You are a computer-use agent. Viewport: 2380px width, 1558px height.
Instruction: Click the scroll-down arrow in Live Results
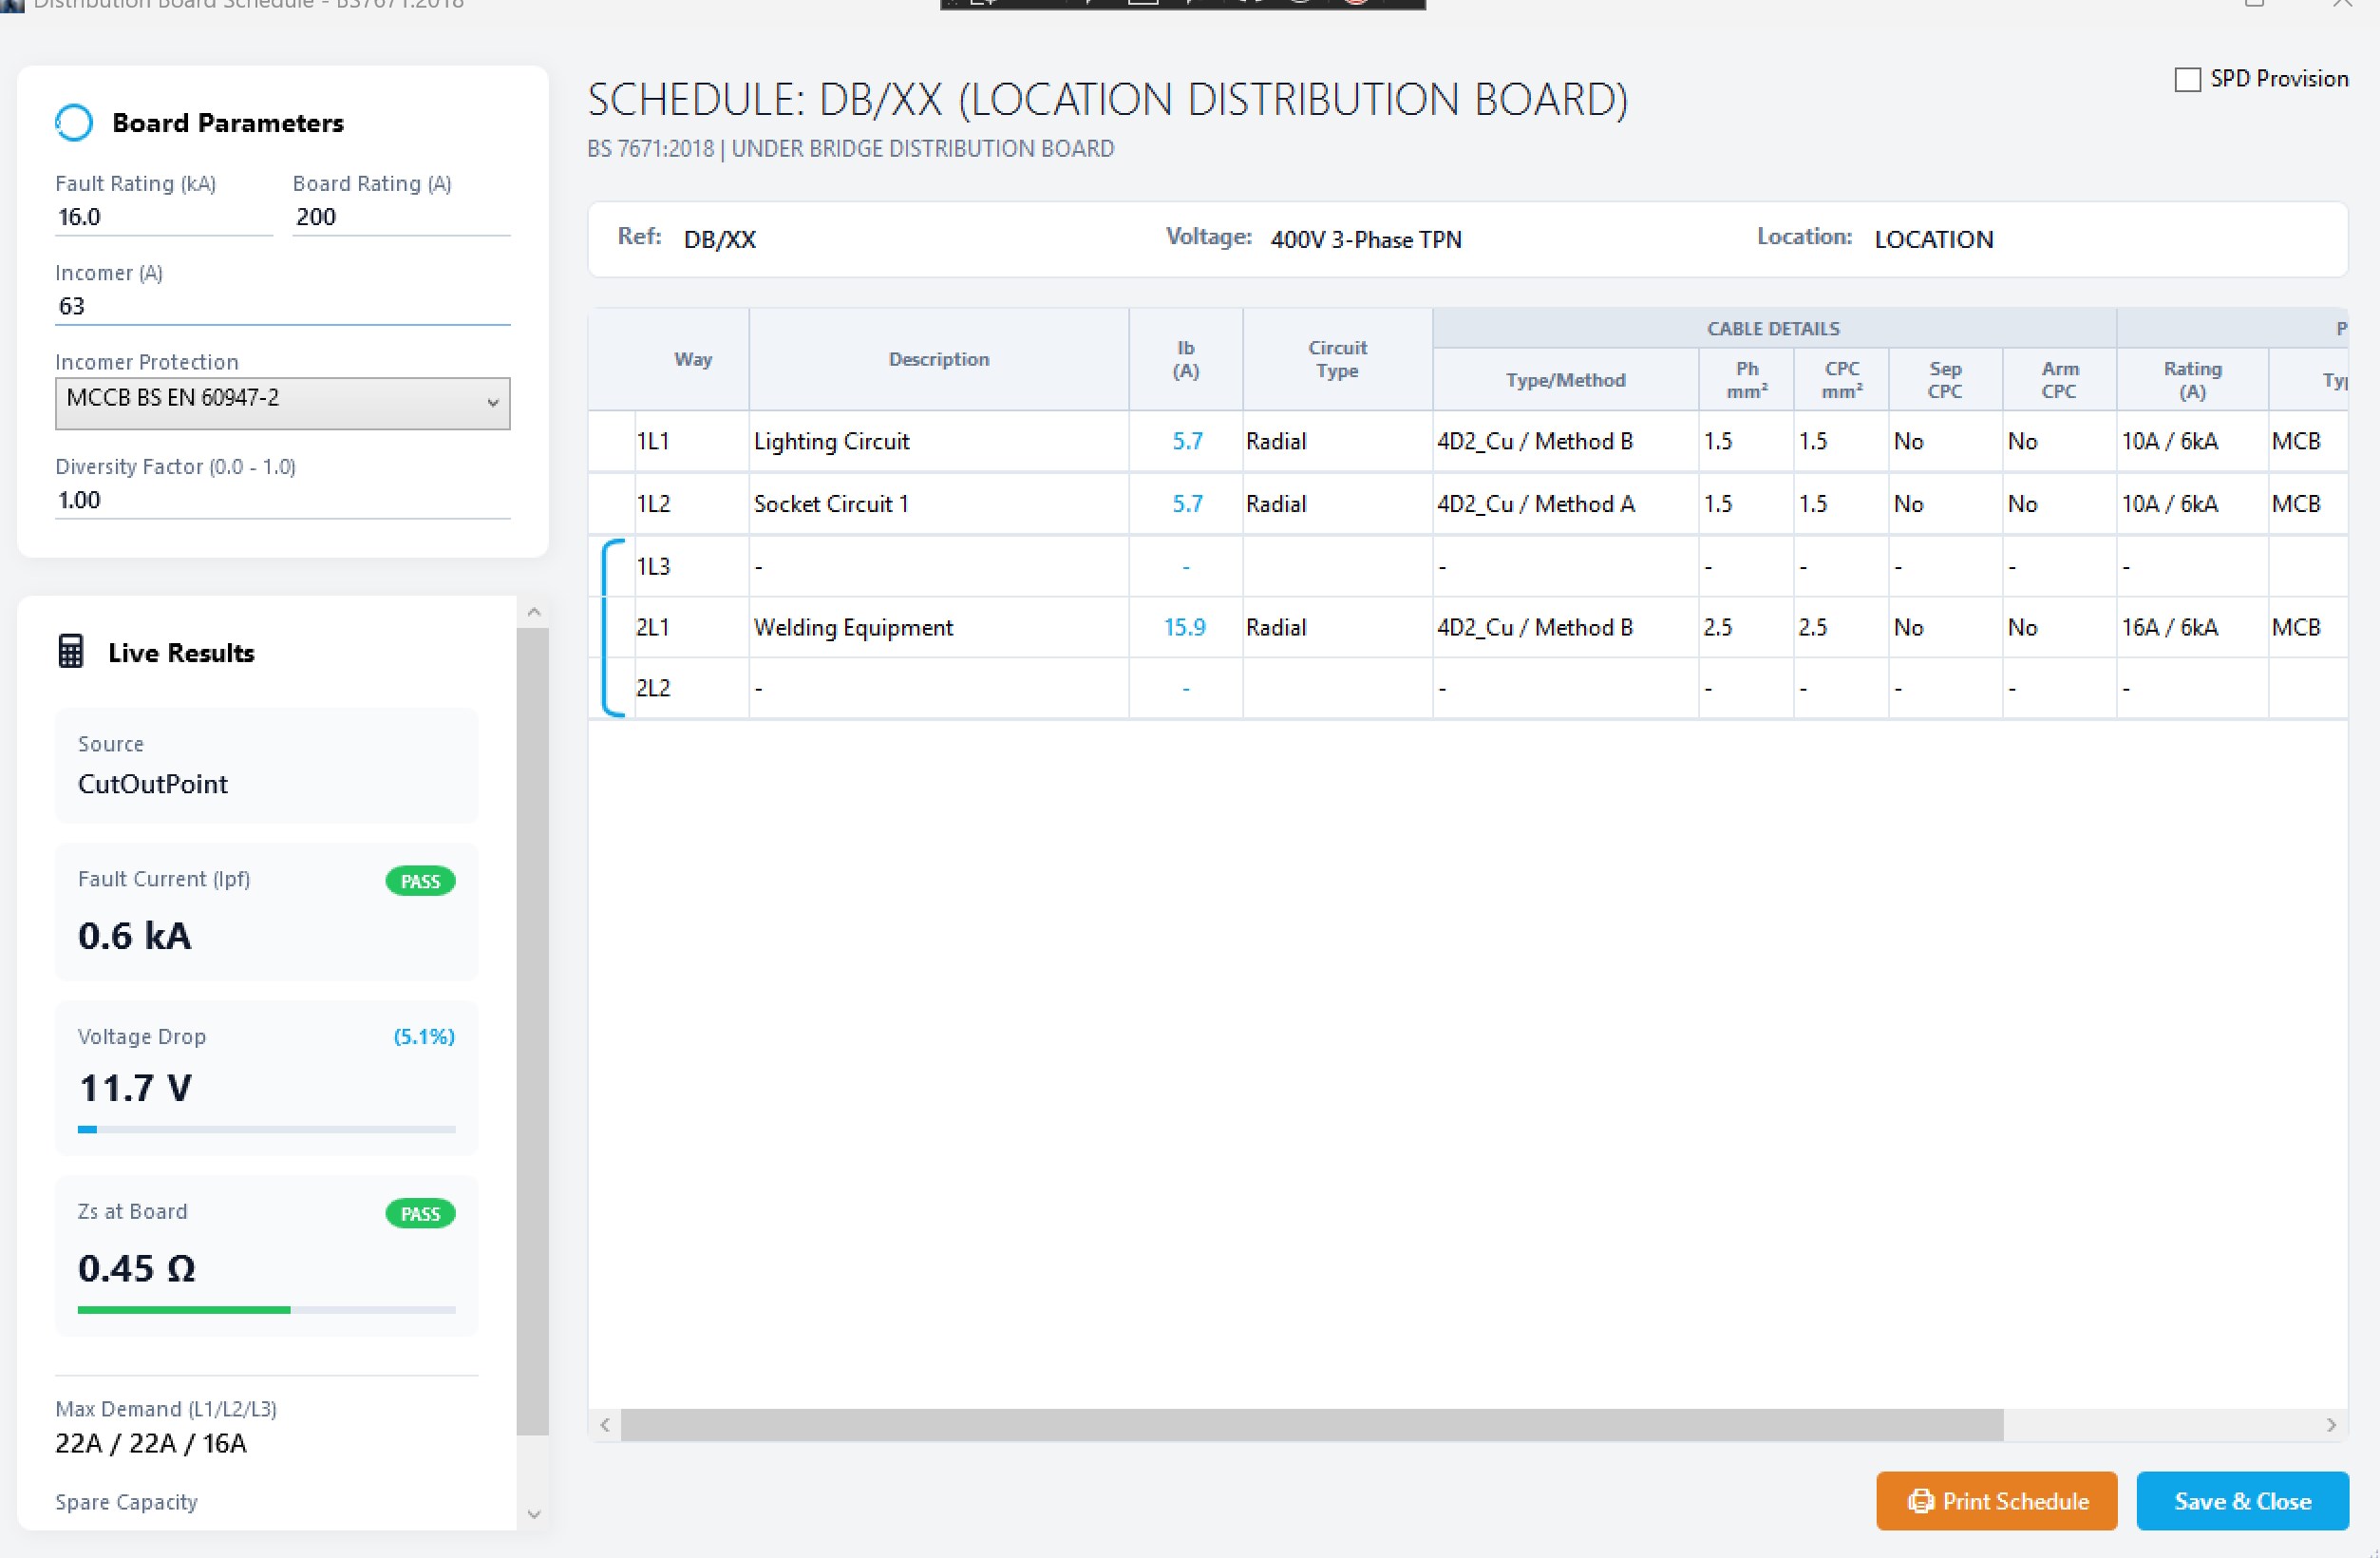click(533, 1514)
